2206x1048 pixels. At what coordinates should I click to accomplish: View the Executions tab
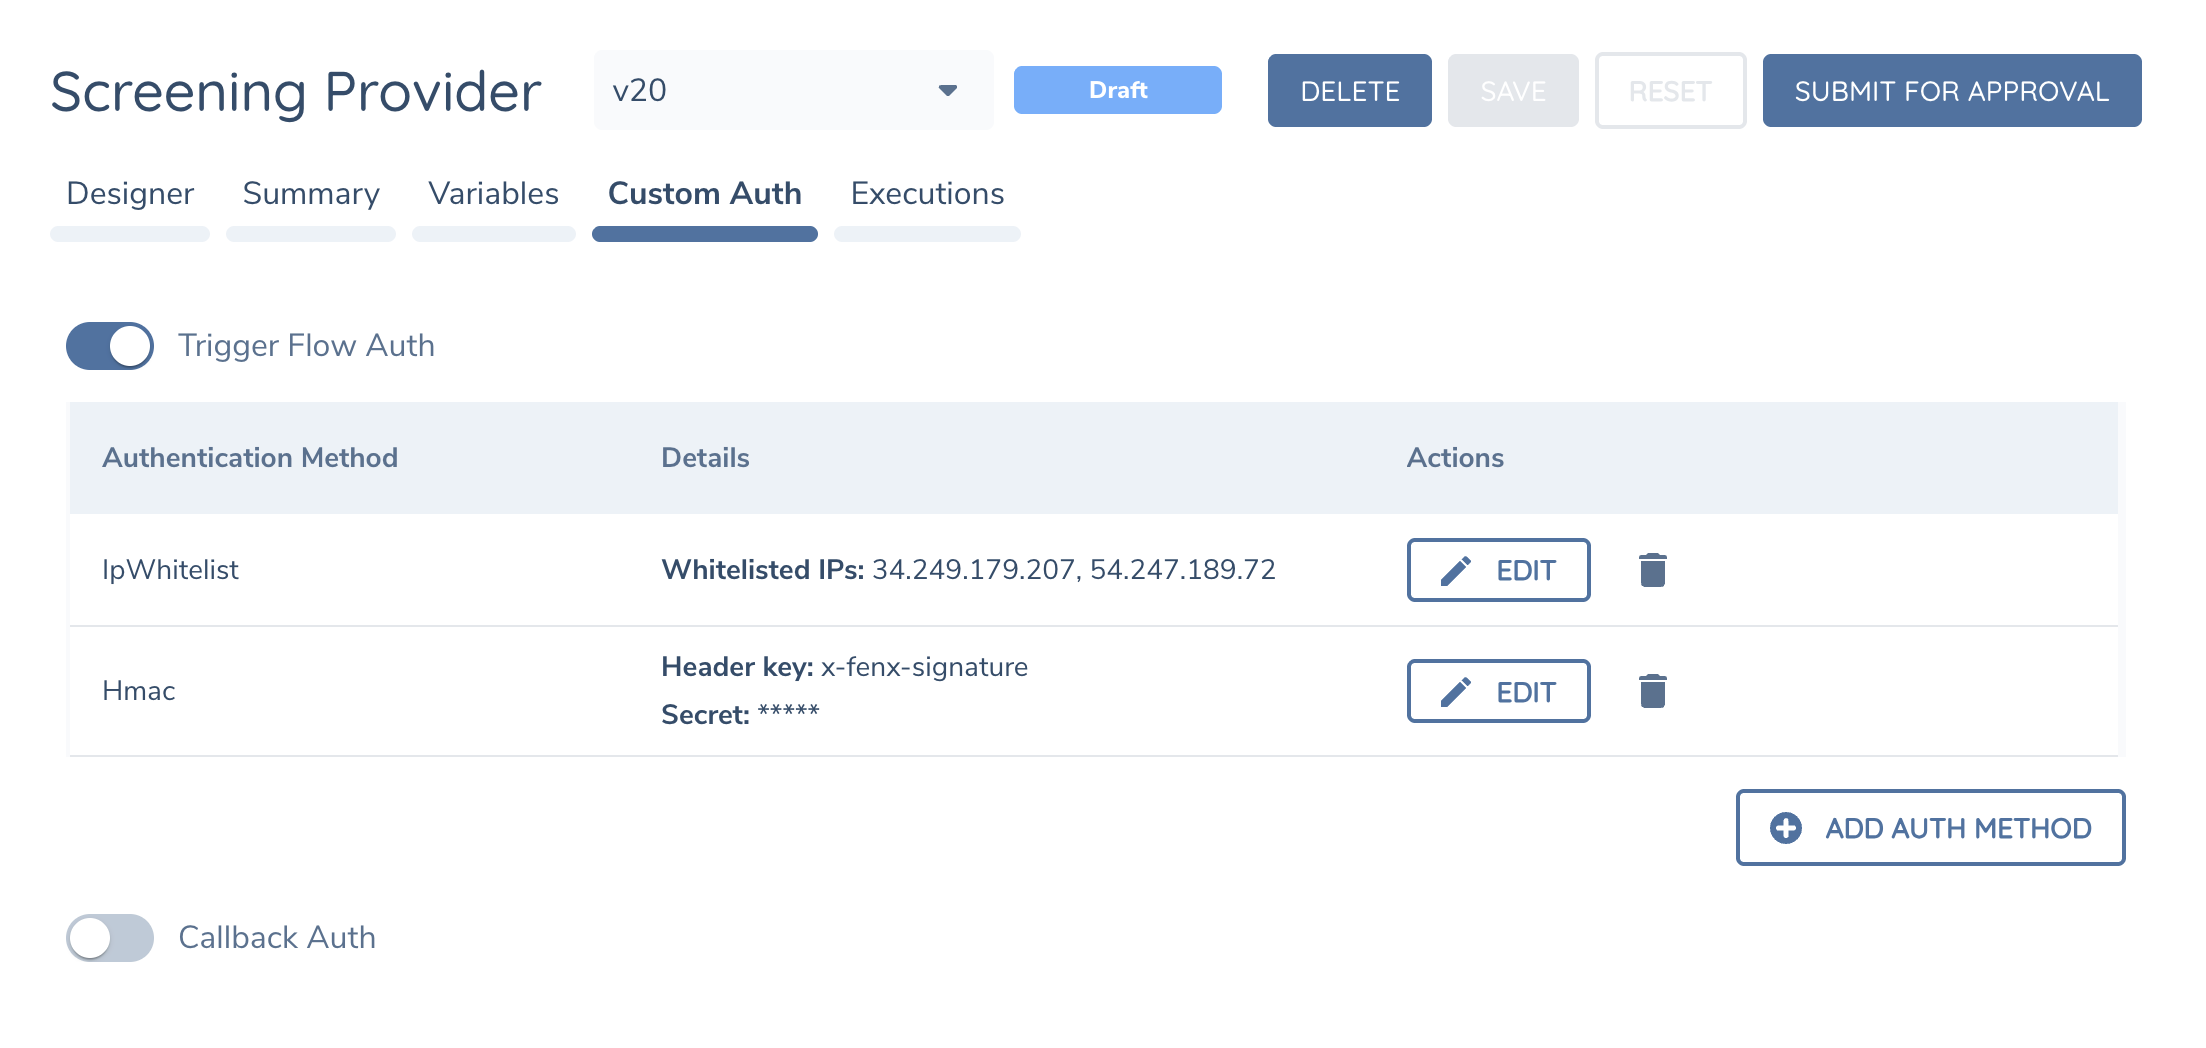pos(927,194)
